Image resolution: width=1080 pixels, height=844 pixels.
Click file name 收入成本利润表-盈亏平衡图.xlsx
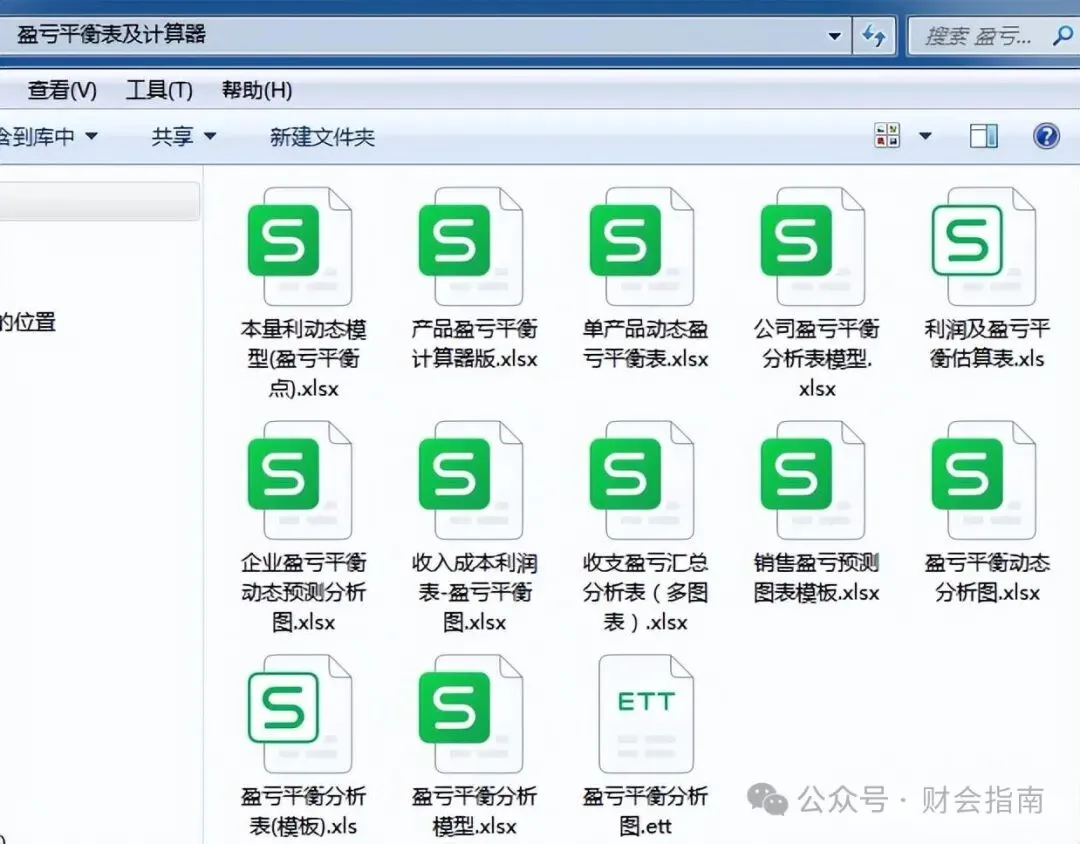pos(474,593)
